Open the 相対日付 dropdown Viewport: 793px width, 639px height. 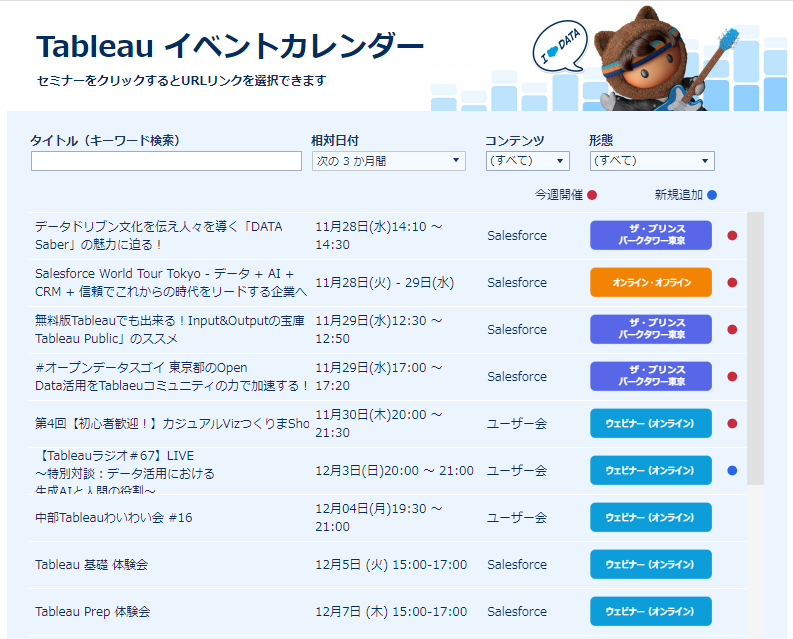388,161
